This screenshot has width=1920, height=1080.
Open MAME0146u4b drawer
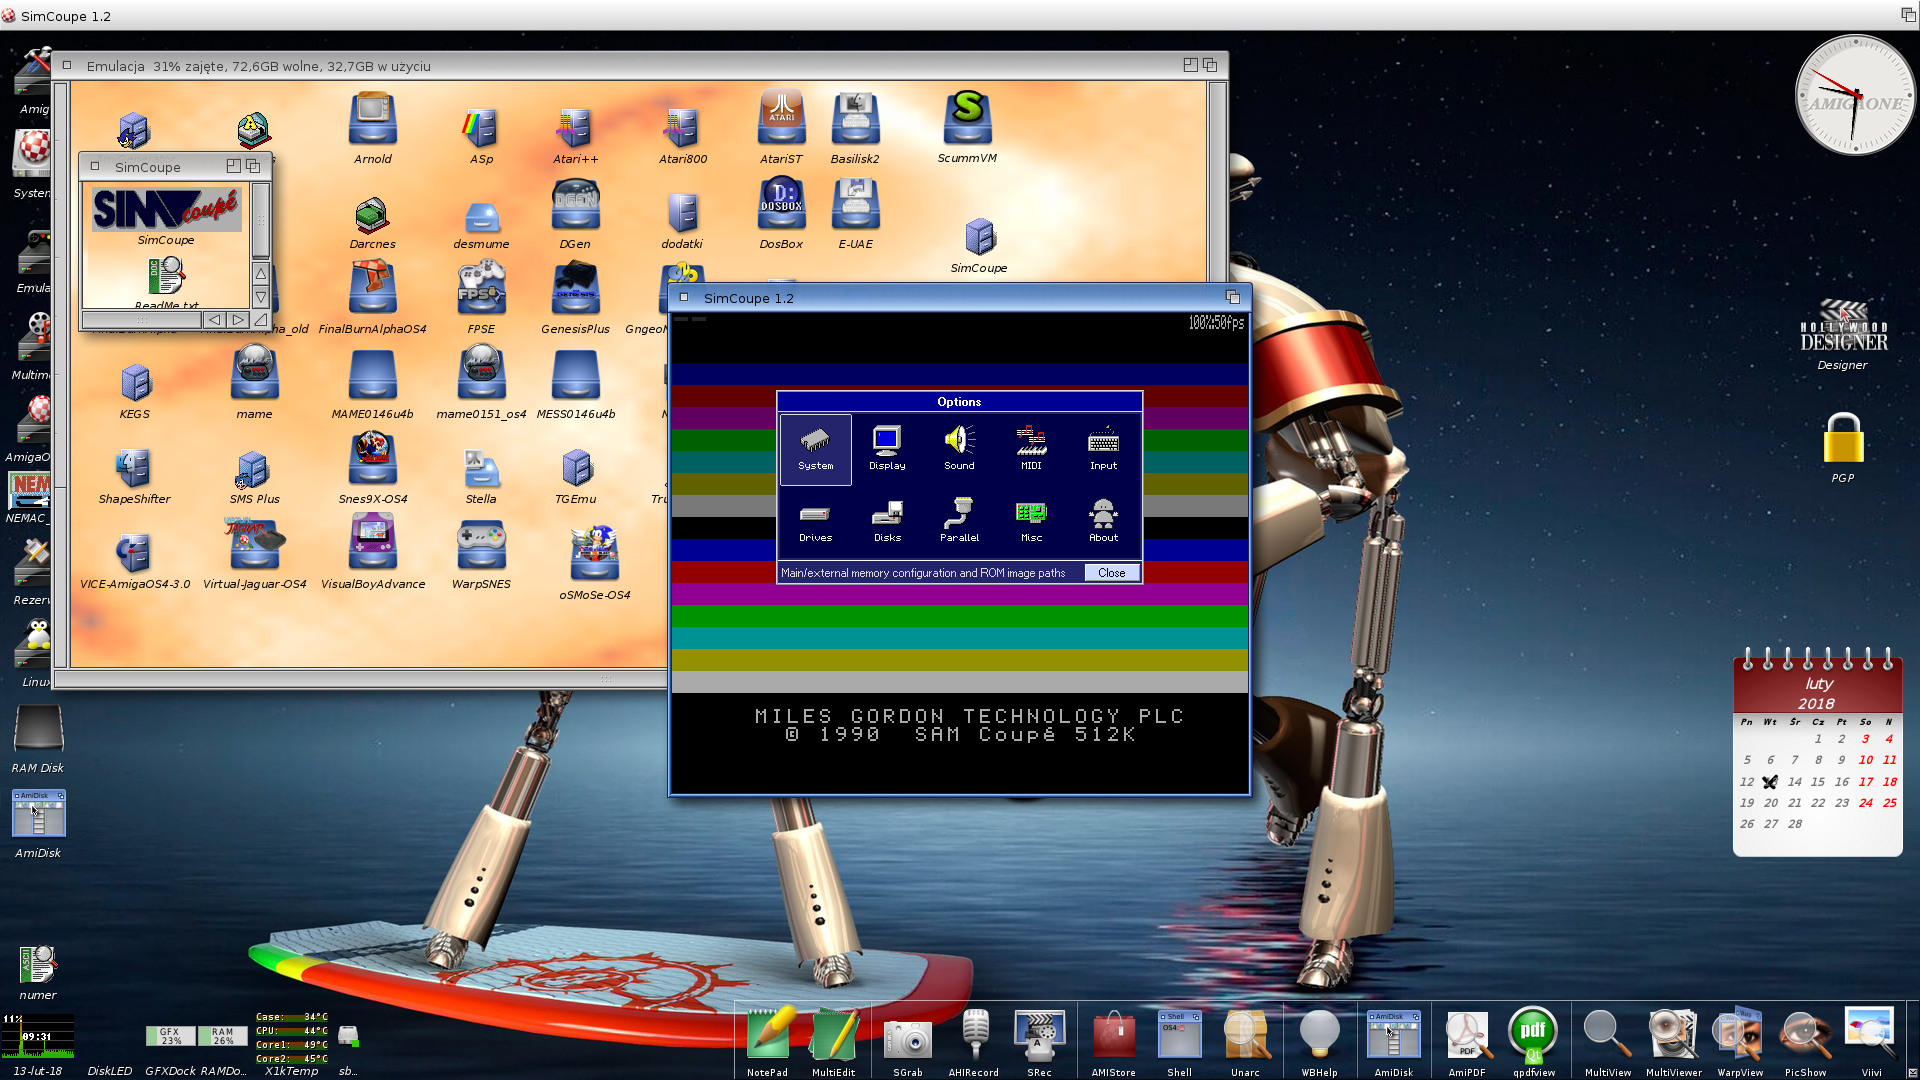pyautogui.click(x=372, y=382)
